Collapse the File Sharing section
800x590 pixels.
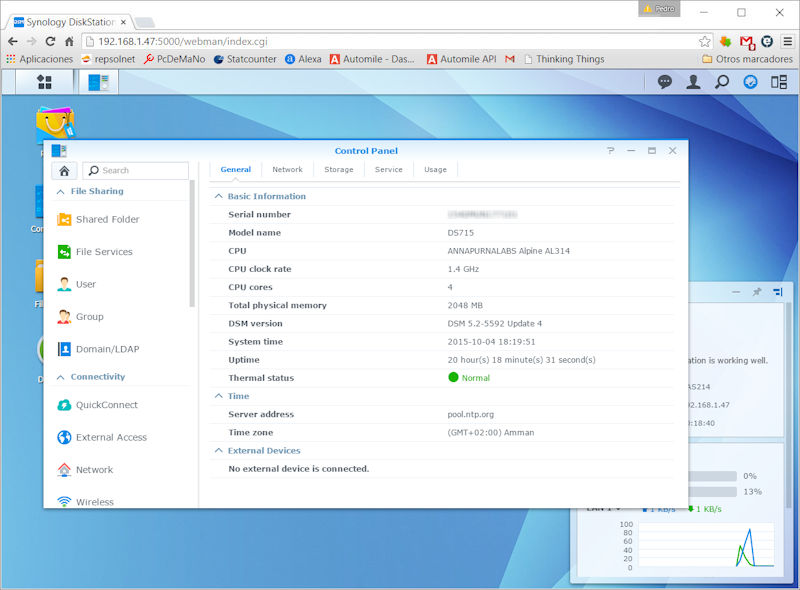[x=61, y=191]
